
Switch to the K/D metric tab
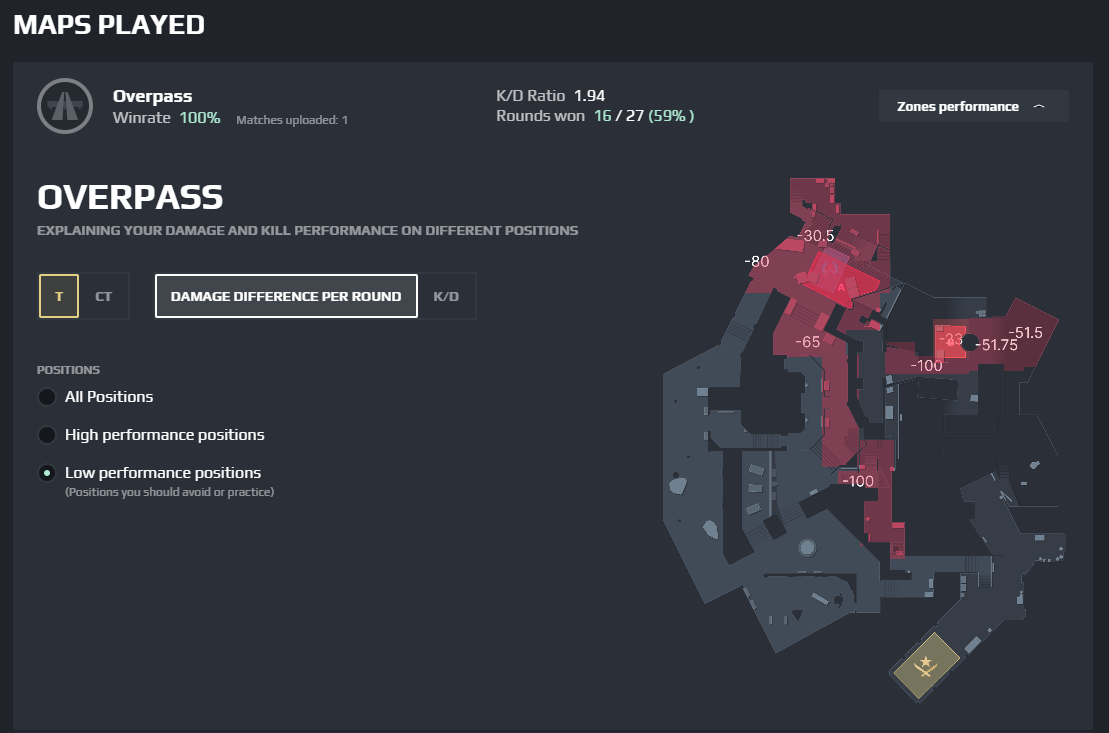[446, 296]
